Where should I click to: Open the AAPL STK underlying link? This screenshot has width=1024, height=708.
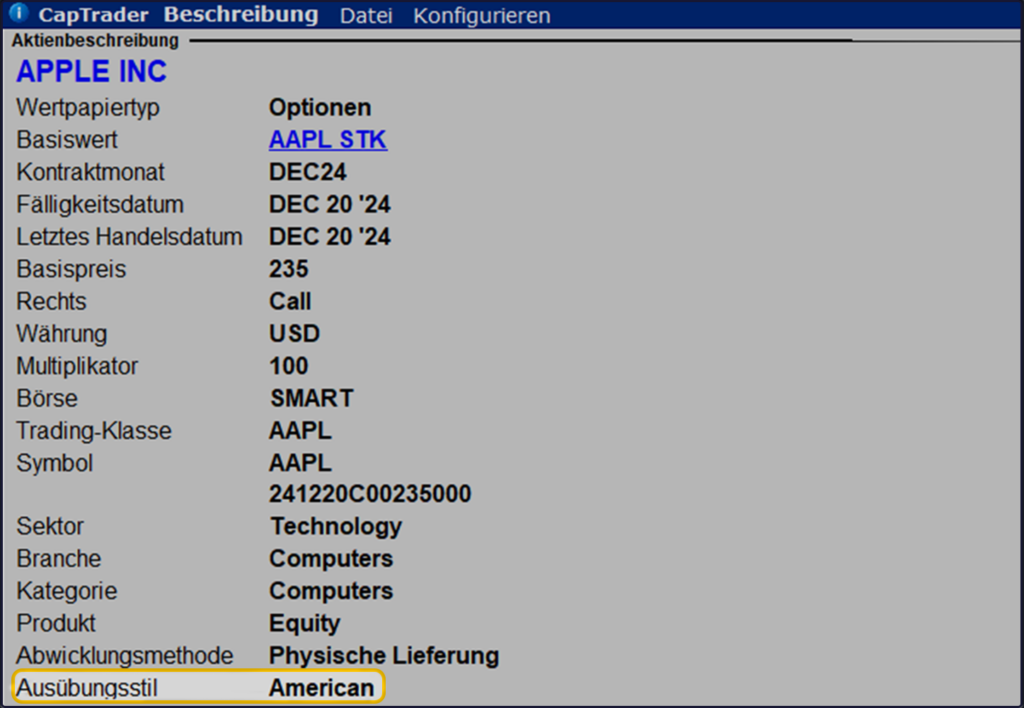pyautogui.click(x=328, y=140)
